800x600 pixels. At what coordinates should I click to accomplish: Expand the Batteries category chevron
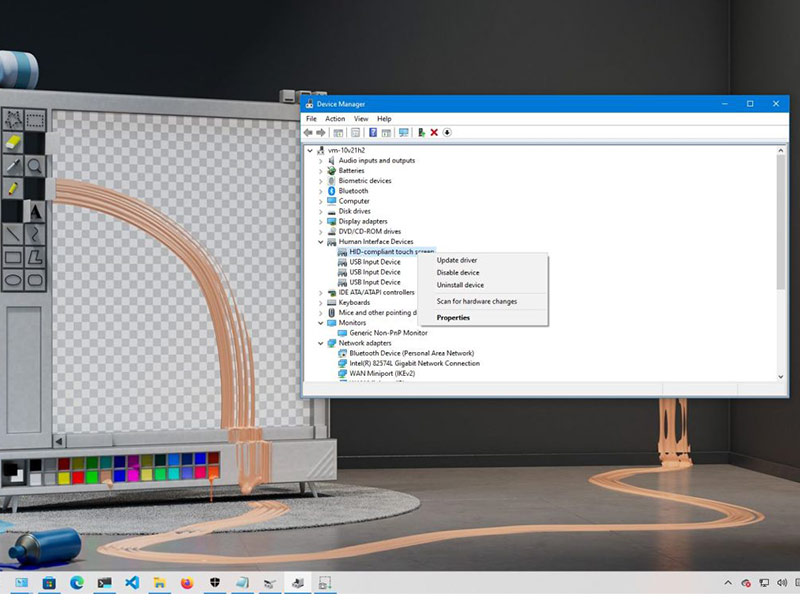click(320, 171)
